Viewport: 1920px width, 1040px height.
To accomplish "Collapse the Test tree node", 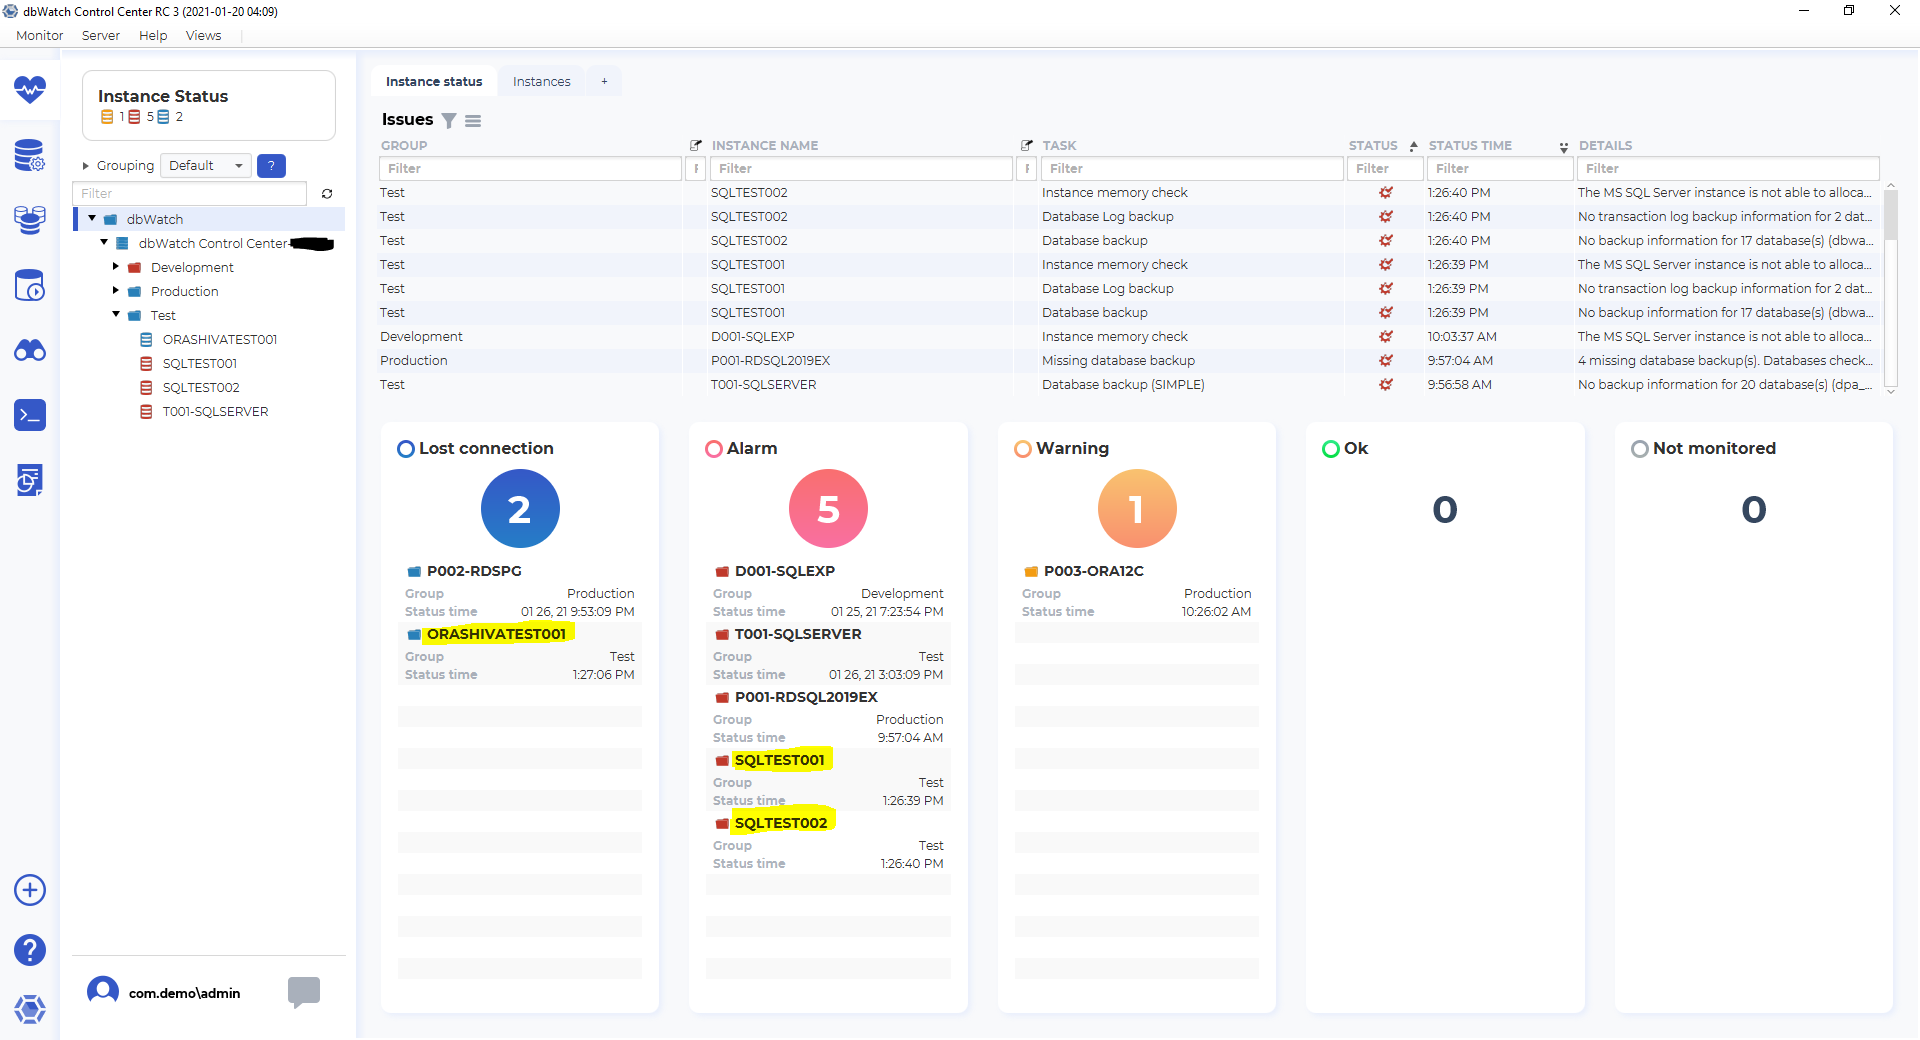I will tap(116, 315).
